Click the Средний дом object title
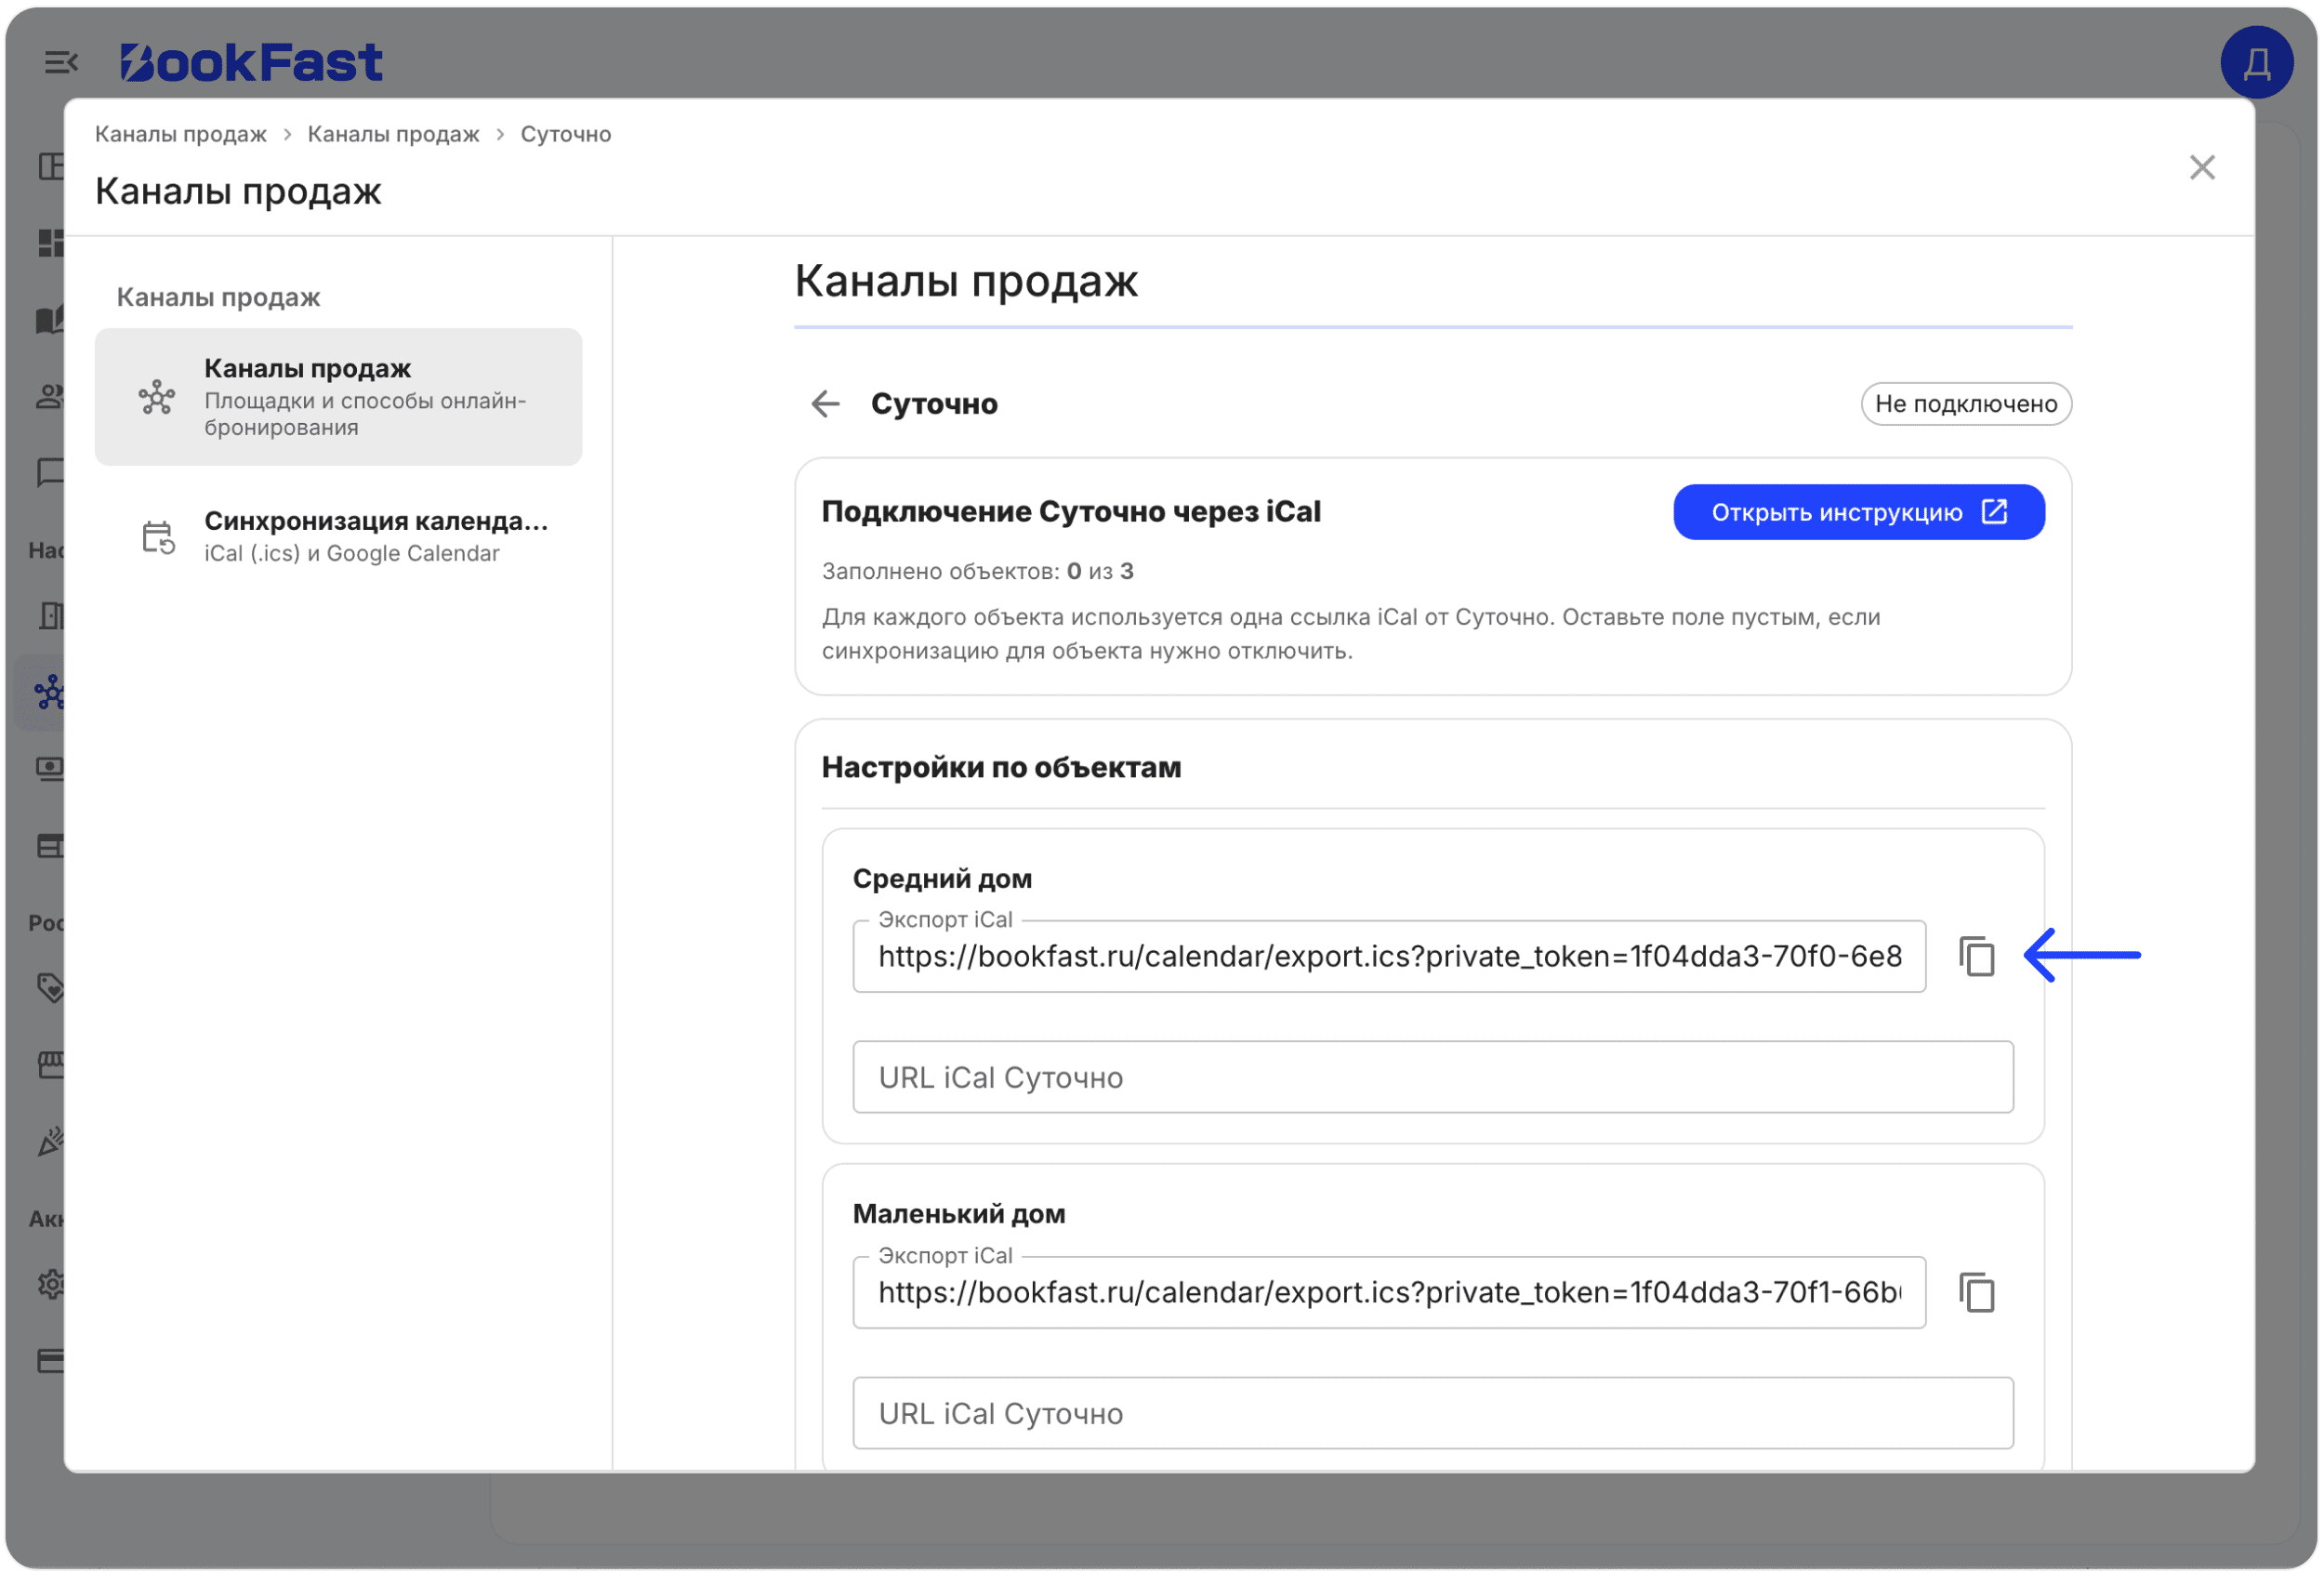This screenshot has width=2324, height=1572. pos(942,878)
